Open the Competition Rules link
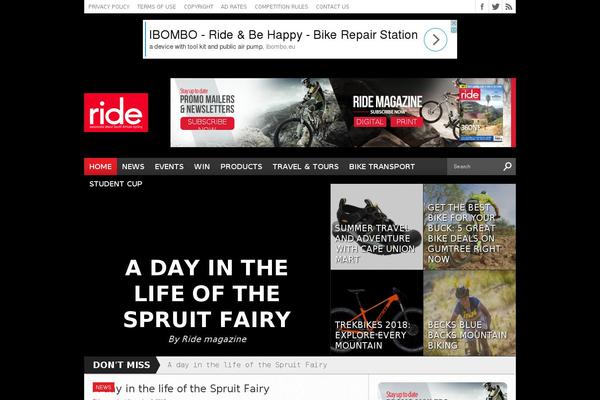The image size is (600, 400). [x=281, y=7]
